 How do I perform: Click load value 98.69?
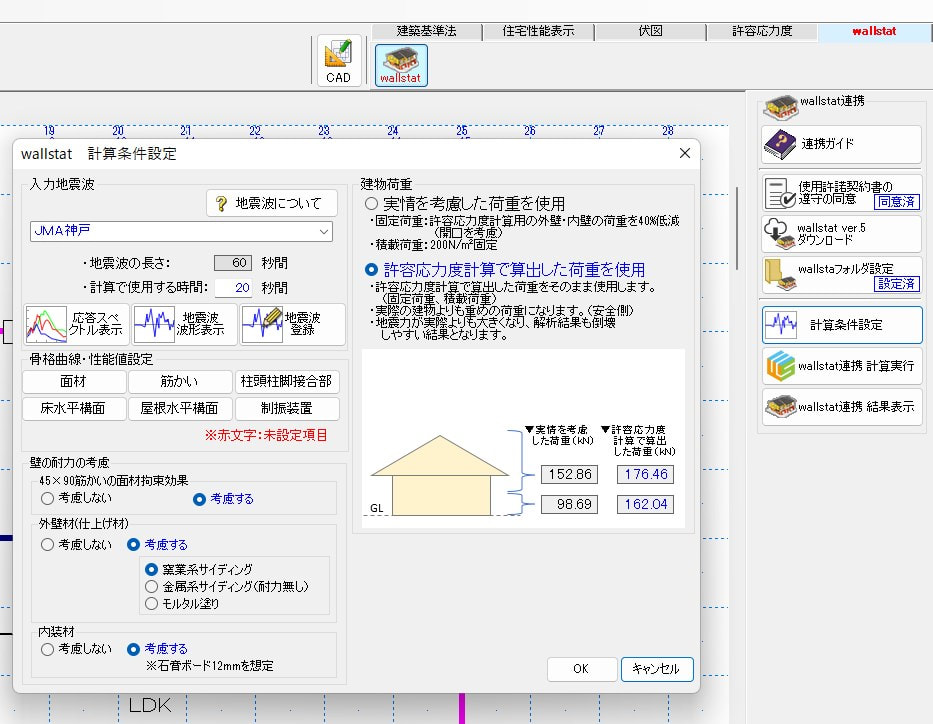click(569, 504)
